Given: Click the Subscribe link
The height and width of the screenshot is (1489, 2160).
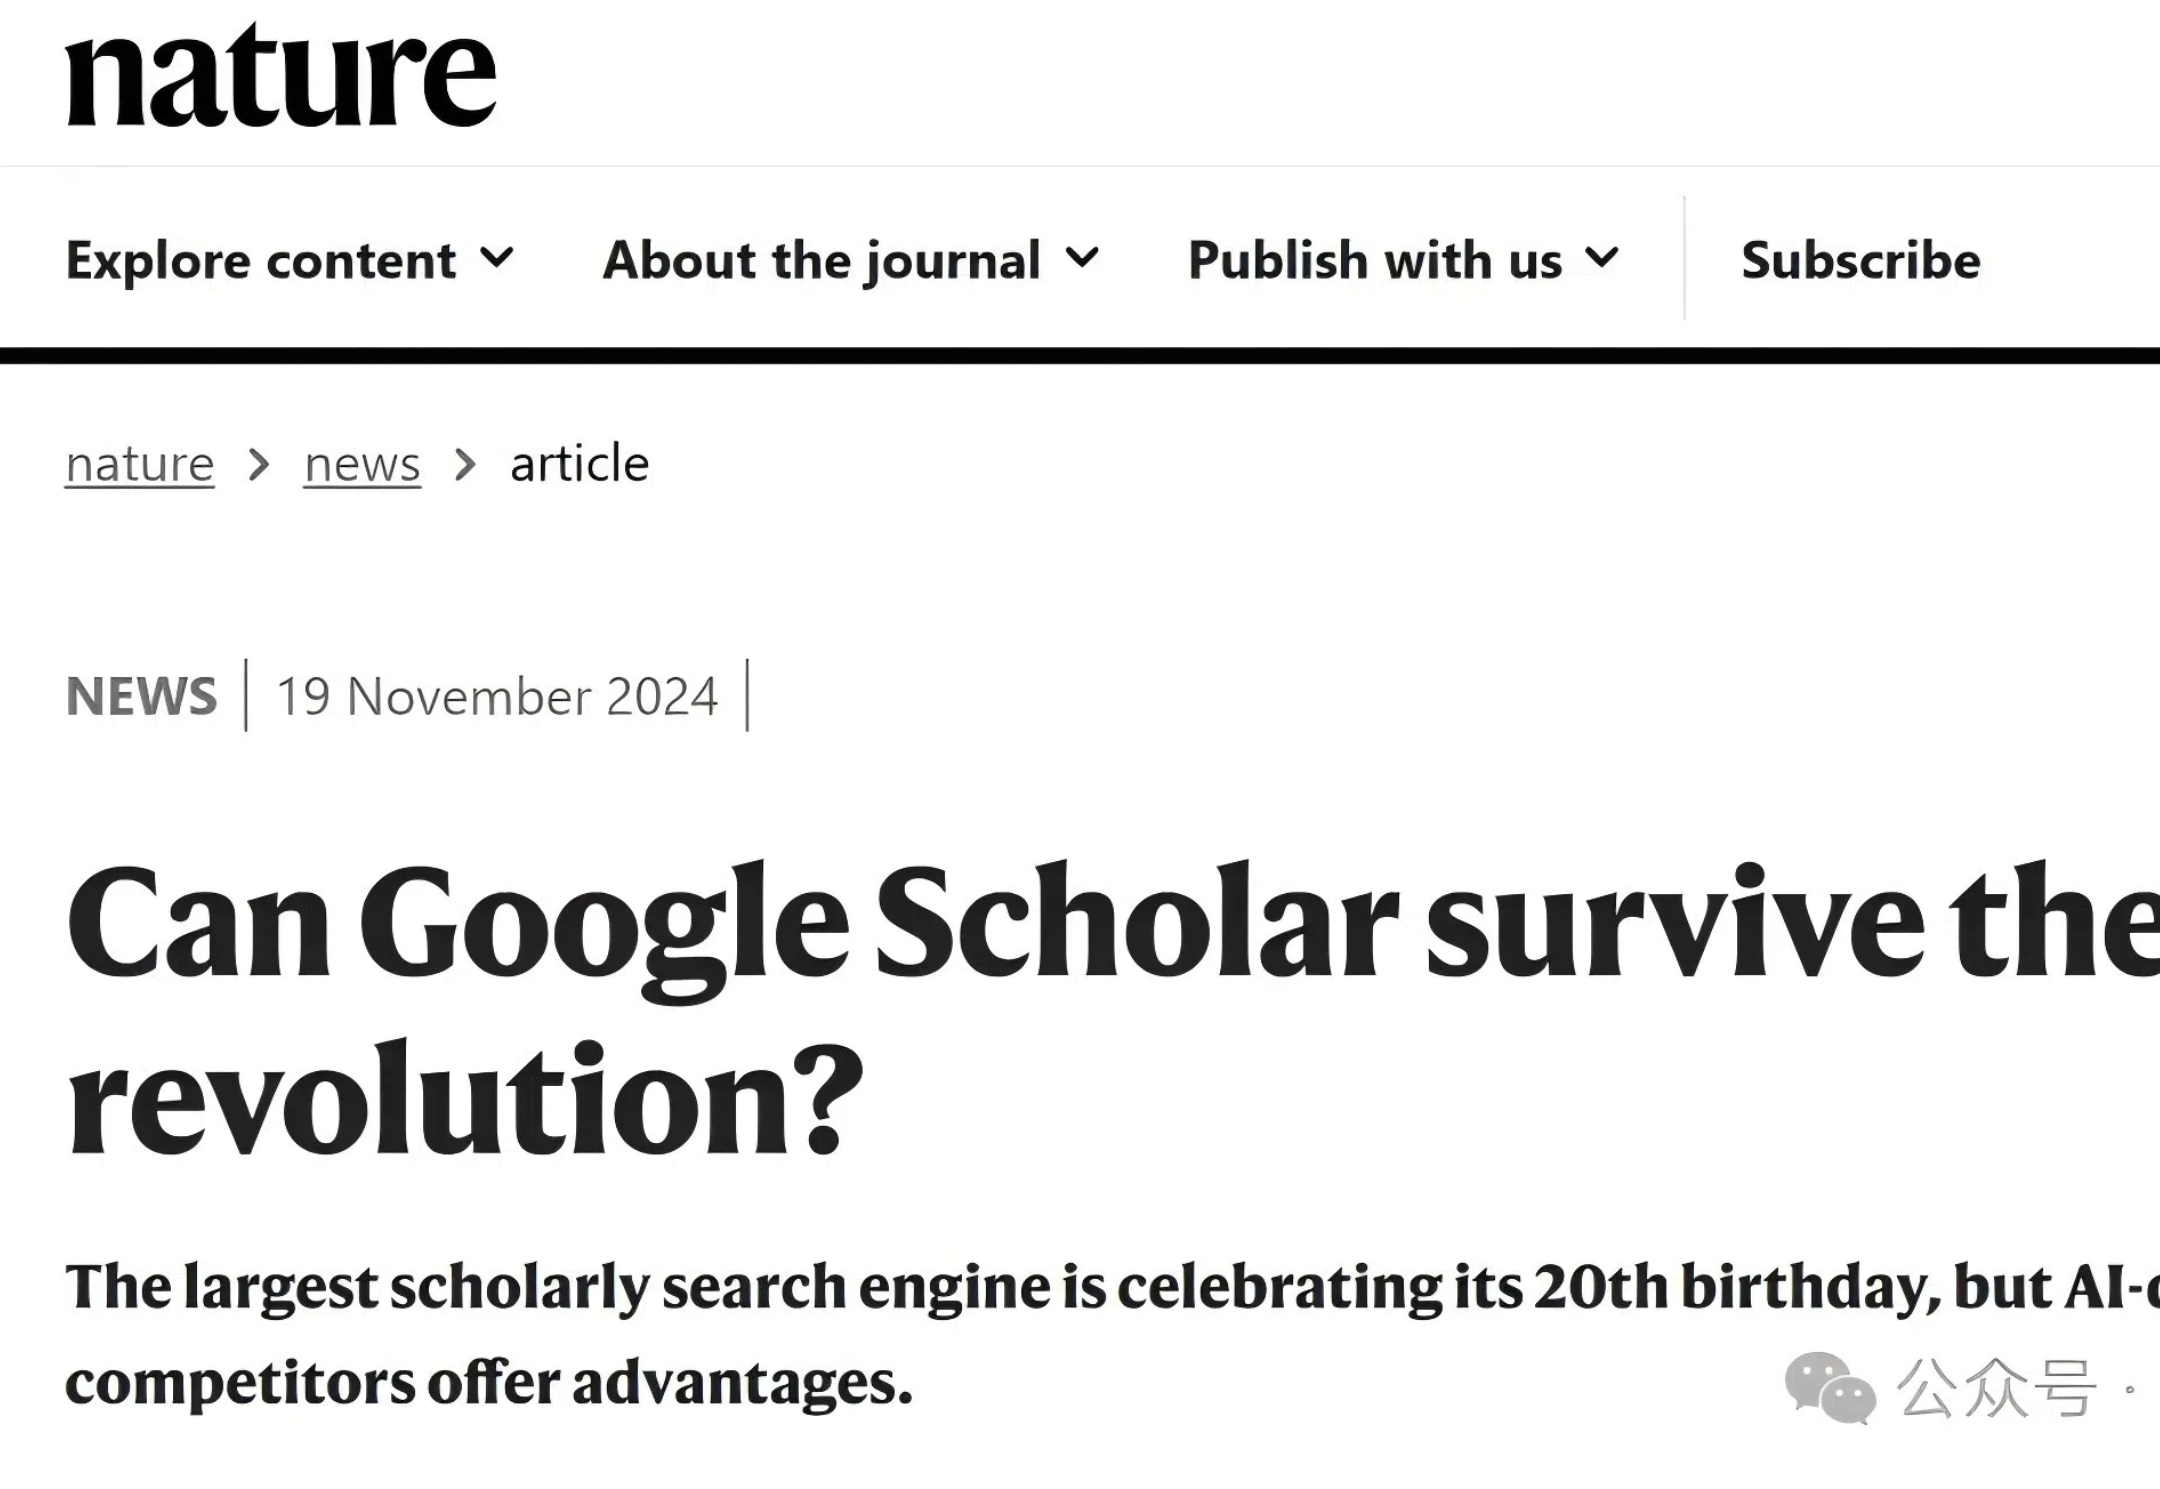Looking at the screenshot, I should (1861, 260).
